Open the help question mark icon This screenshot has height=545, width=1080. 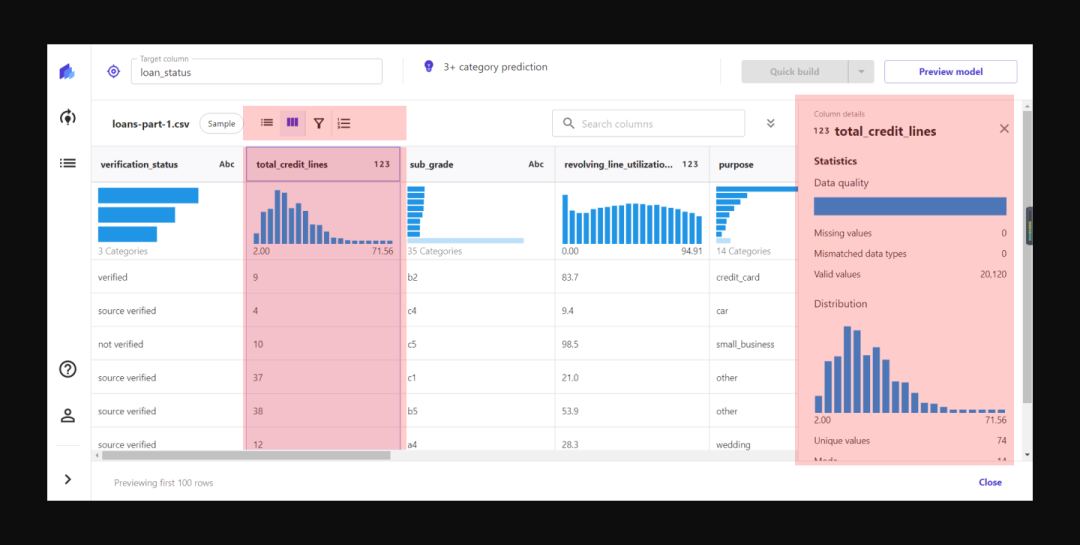point(67,369)
